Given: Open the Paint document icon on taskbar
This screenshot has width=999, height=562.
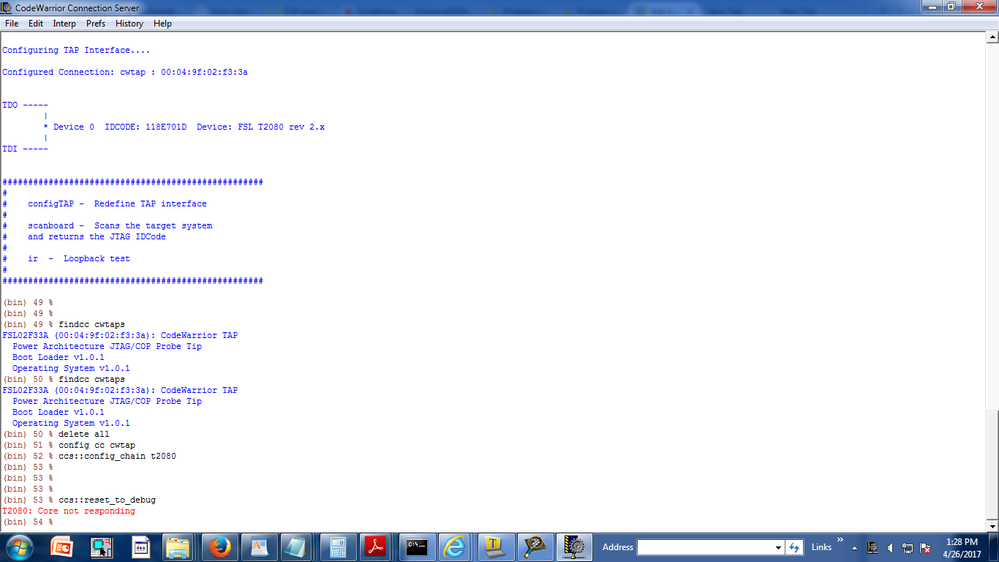Looking at the screenshot, I should click(140, 547).
